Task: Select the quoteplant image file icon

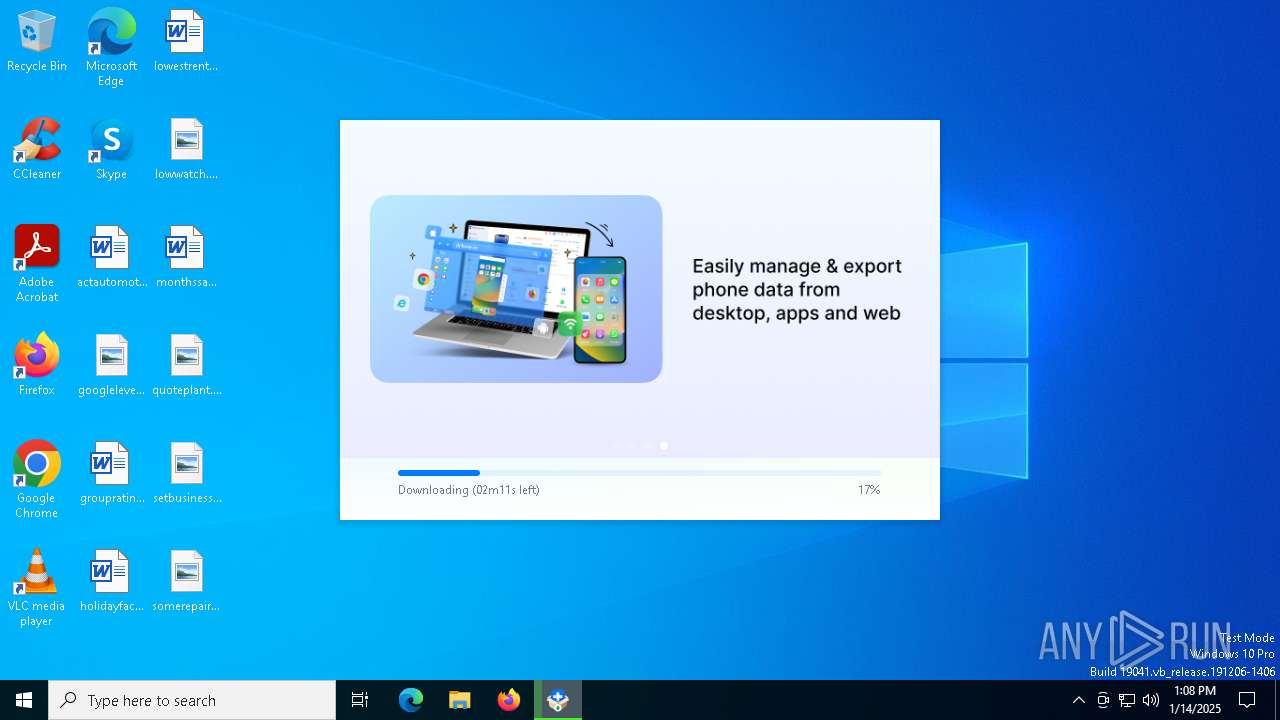Action: click(x=186, y=365)
